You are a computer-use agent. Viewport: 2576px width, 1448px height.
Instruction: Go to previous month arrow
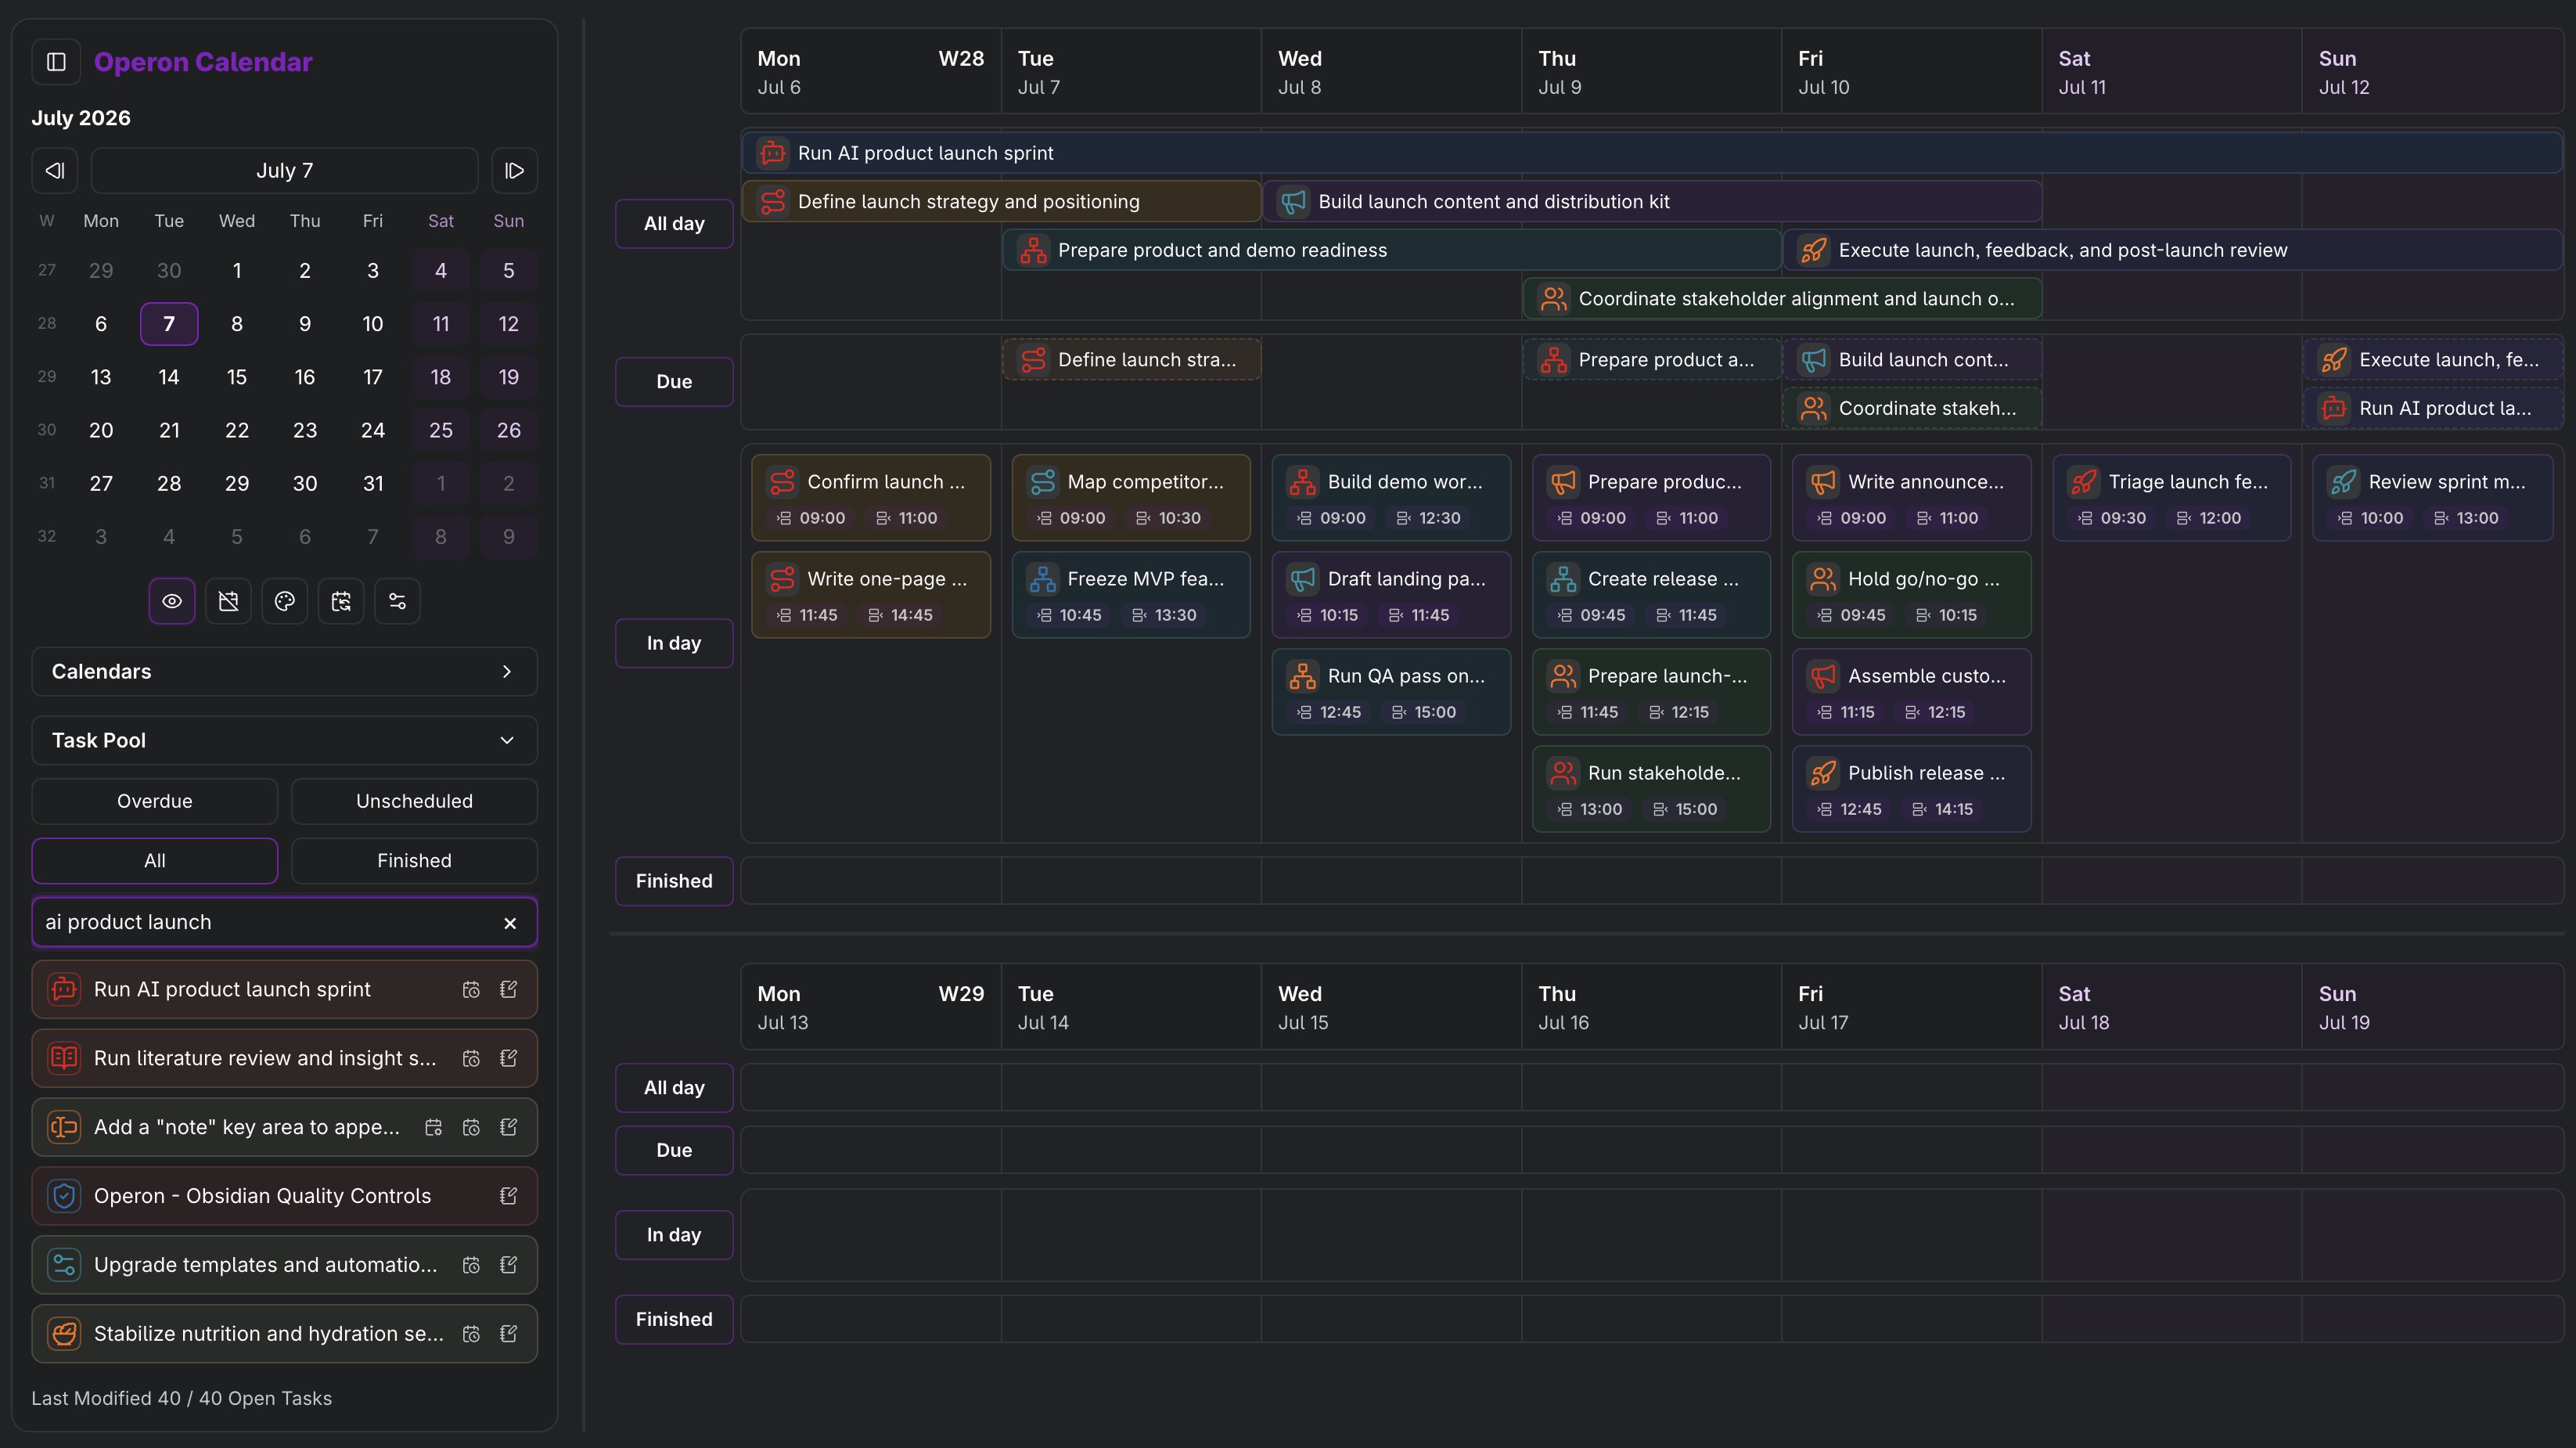(55, 171)
